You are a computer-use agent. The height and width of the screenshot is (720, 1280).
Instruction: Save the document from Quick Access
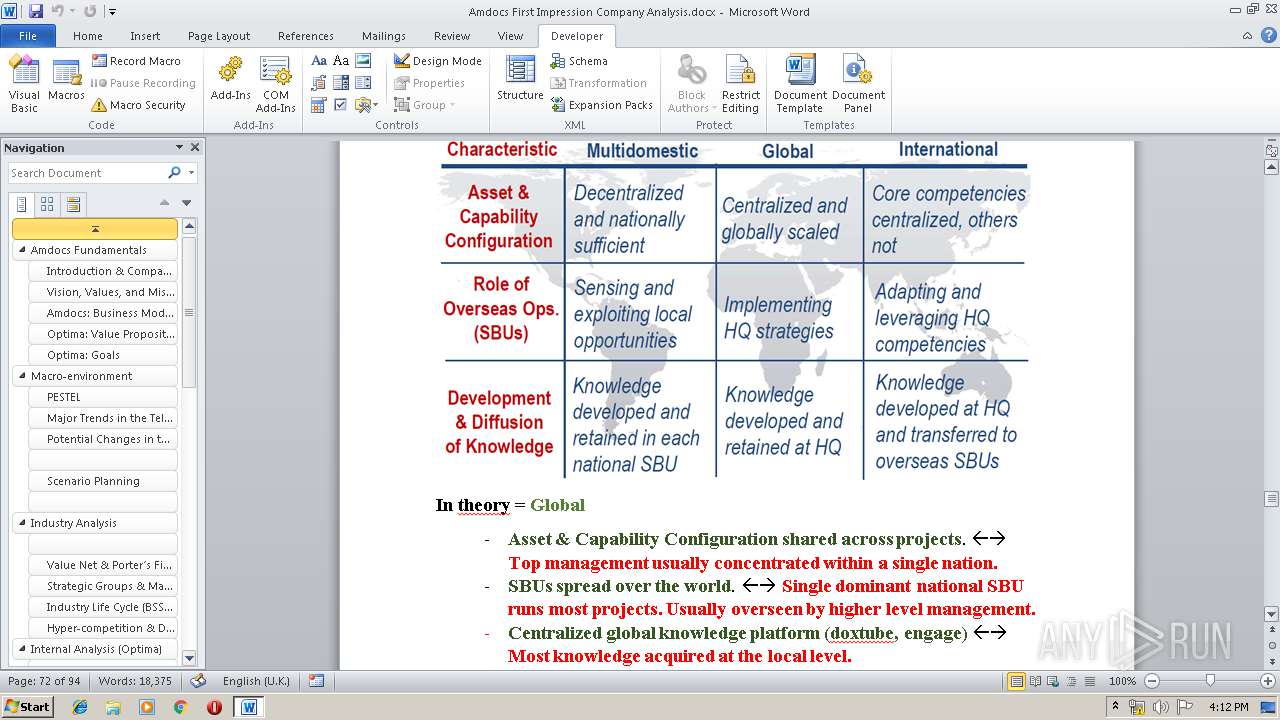point(36,12)
